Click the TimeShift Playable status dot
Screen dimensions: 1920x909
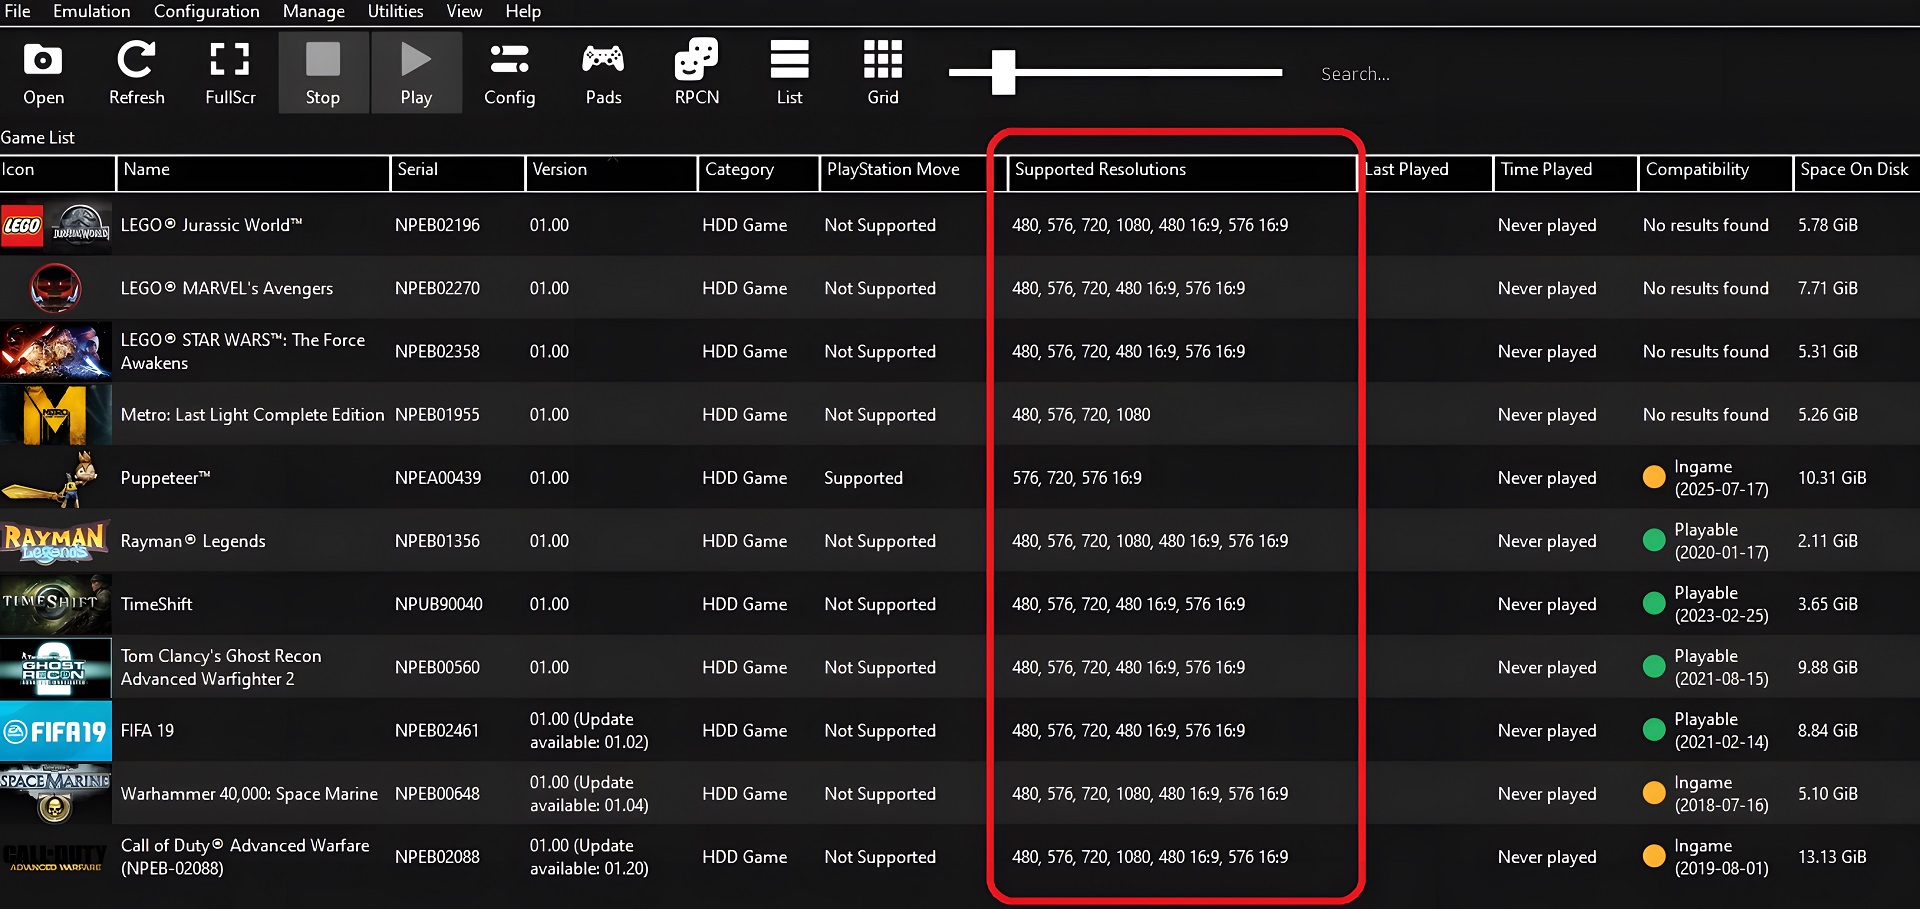(x=1654, y=603)
